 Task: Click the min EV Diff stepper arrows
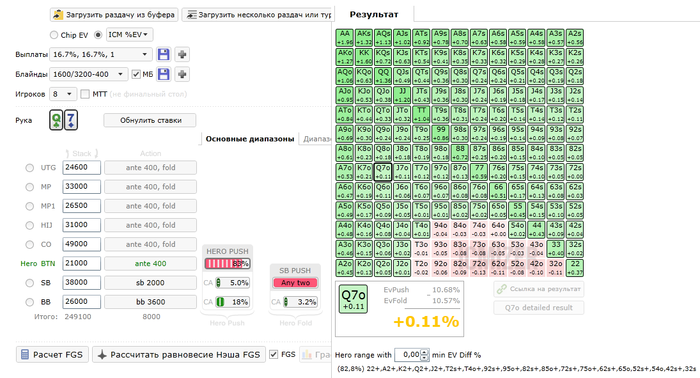pyautogui.click(x=425, y=355)
